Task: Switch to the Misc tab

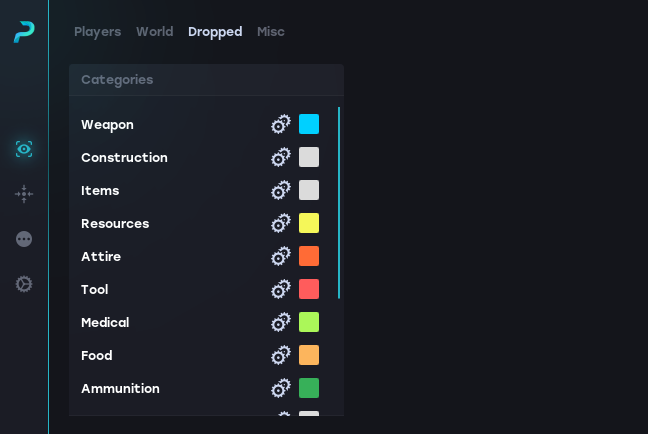Action: pyautogui.click(x=271, y=32)
